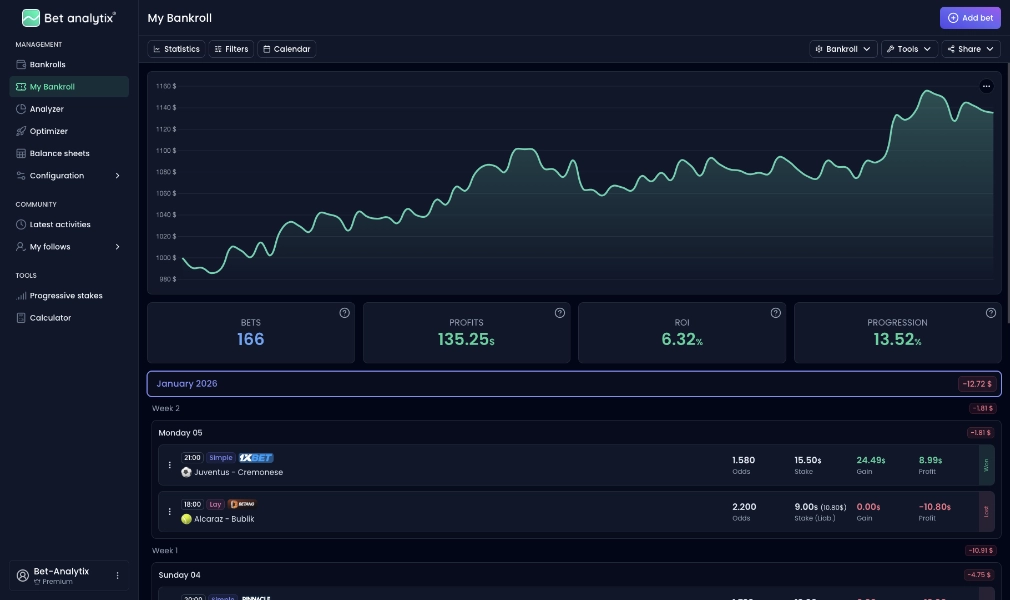Image resolution: width=1010 pixels, height=600 pixels.
Task: Open the chart options menu with three dots
Action: [986, 86]
